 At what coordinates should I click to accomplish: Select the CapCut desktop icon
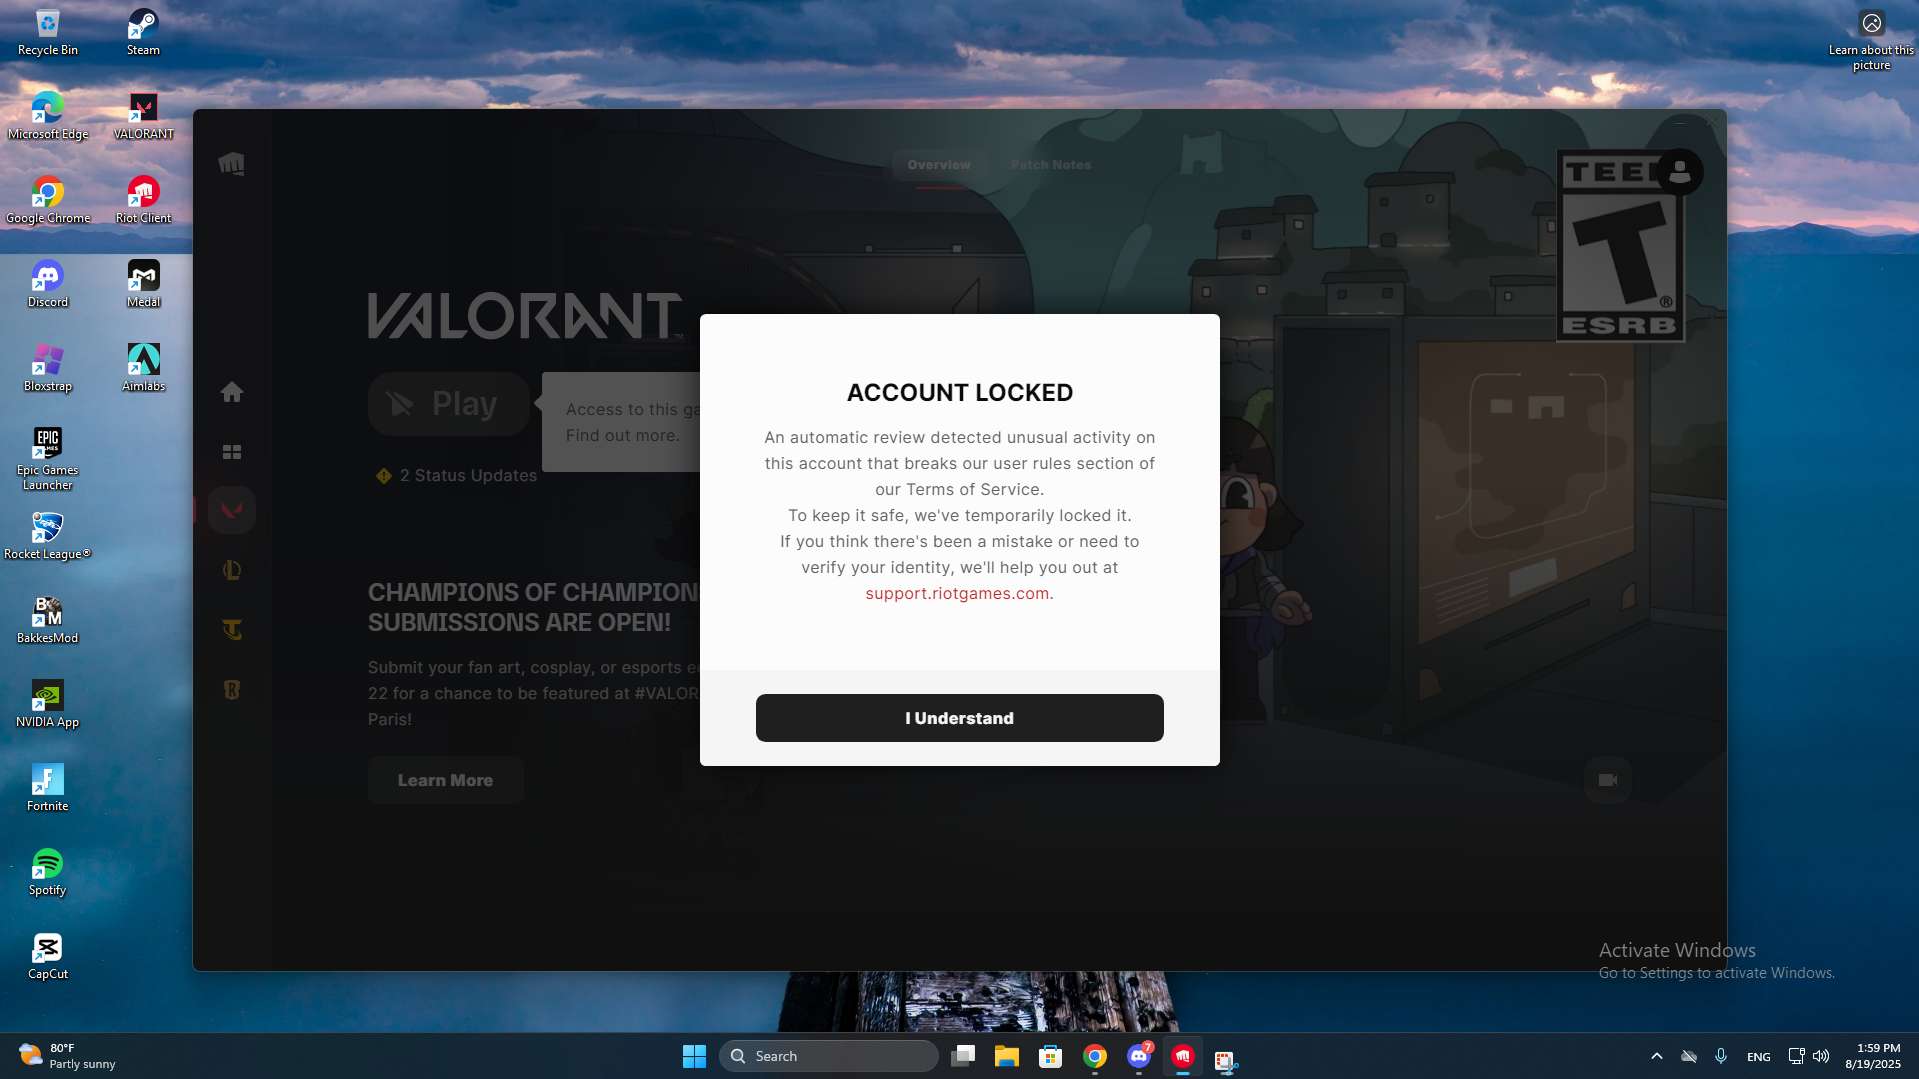point(47,956)
